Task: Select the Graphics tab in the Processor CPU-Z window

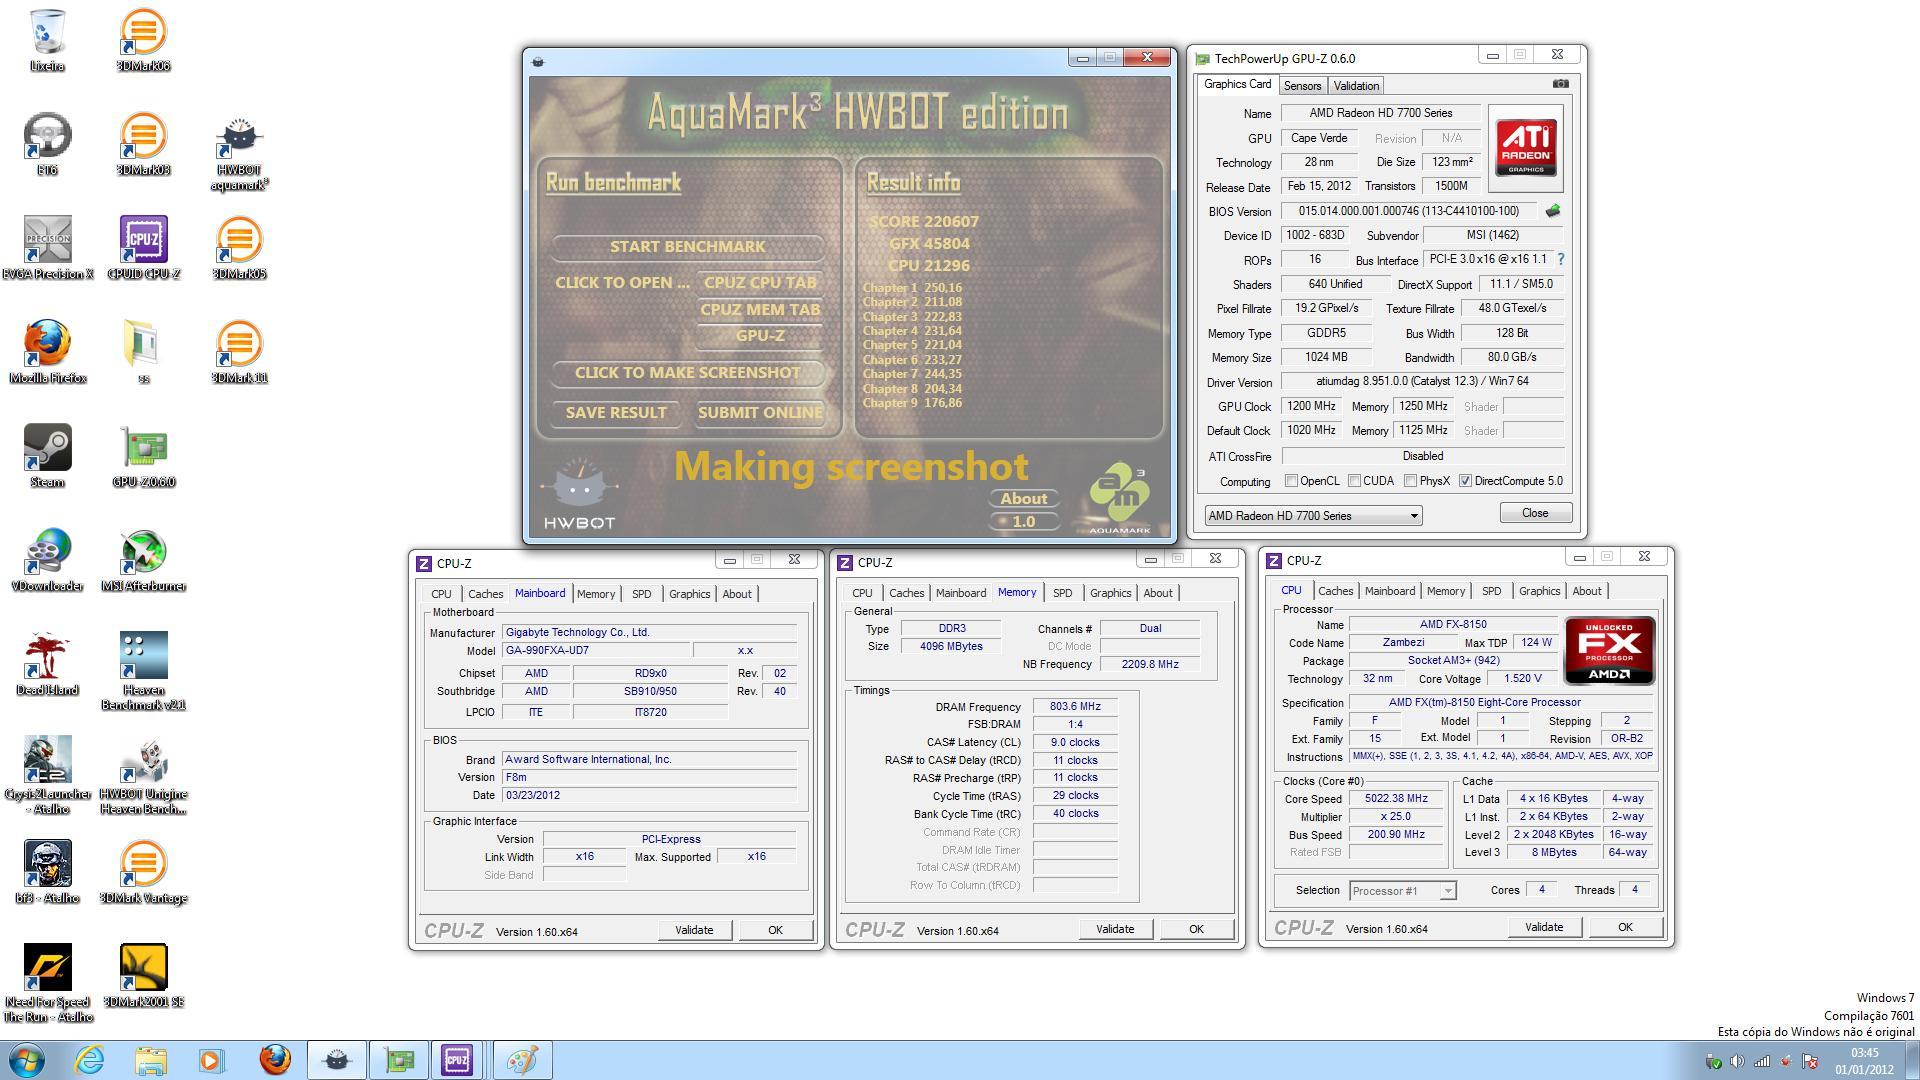Action: (x=1539, y=591)
